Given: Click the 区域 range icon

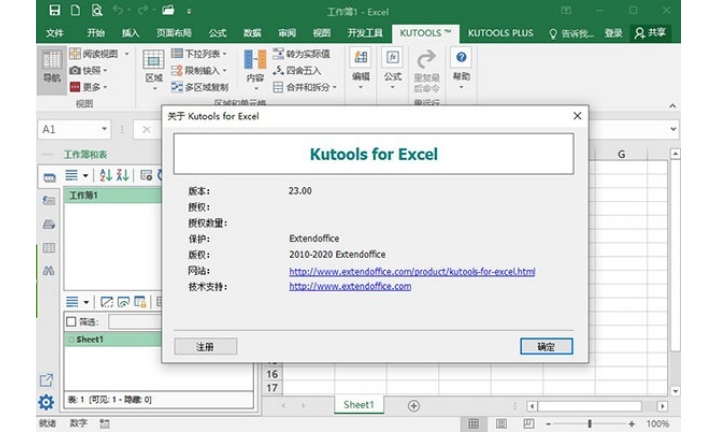Looking at the screenshot, I should click(153, 60).
